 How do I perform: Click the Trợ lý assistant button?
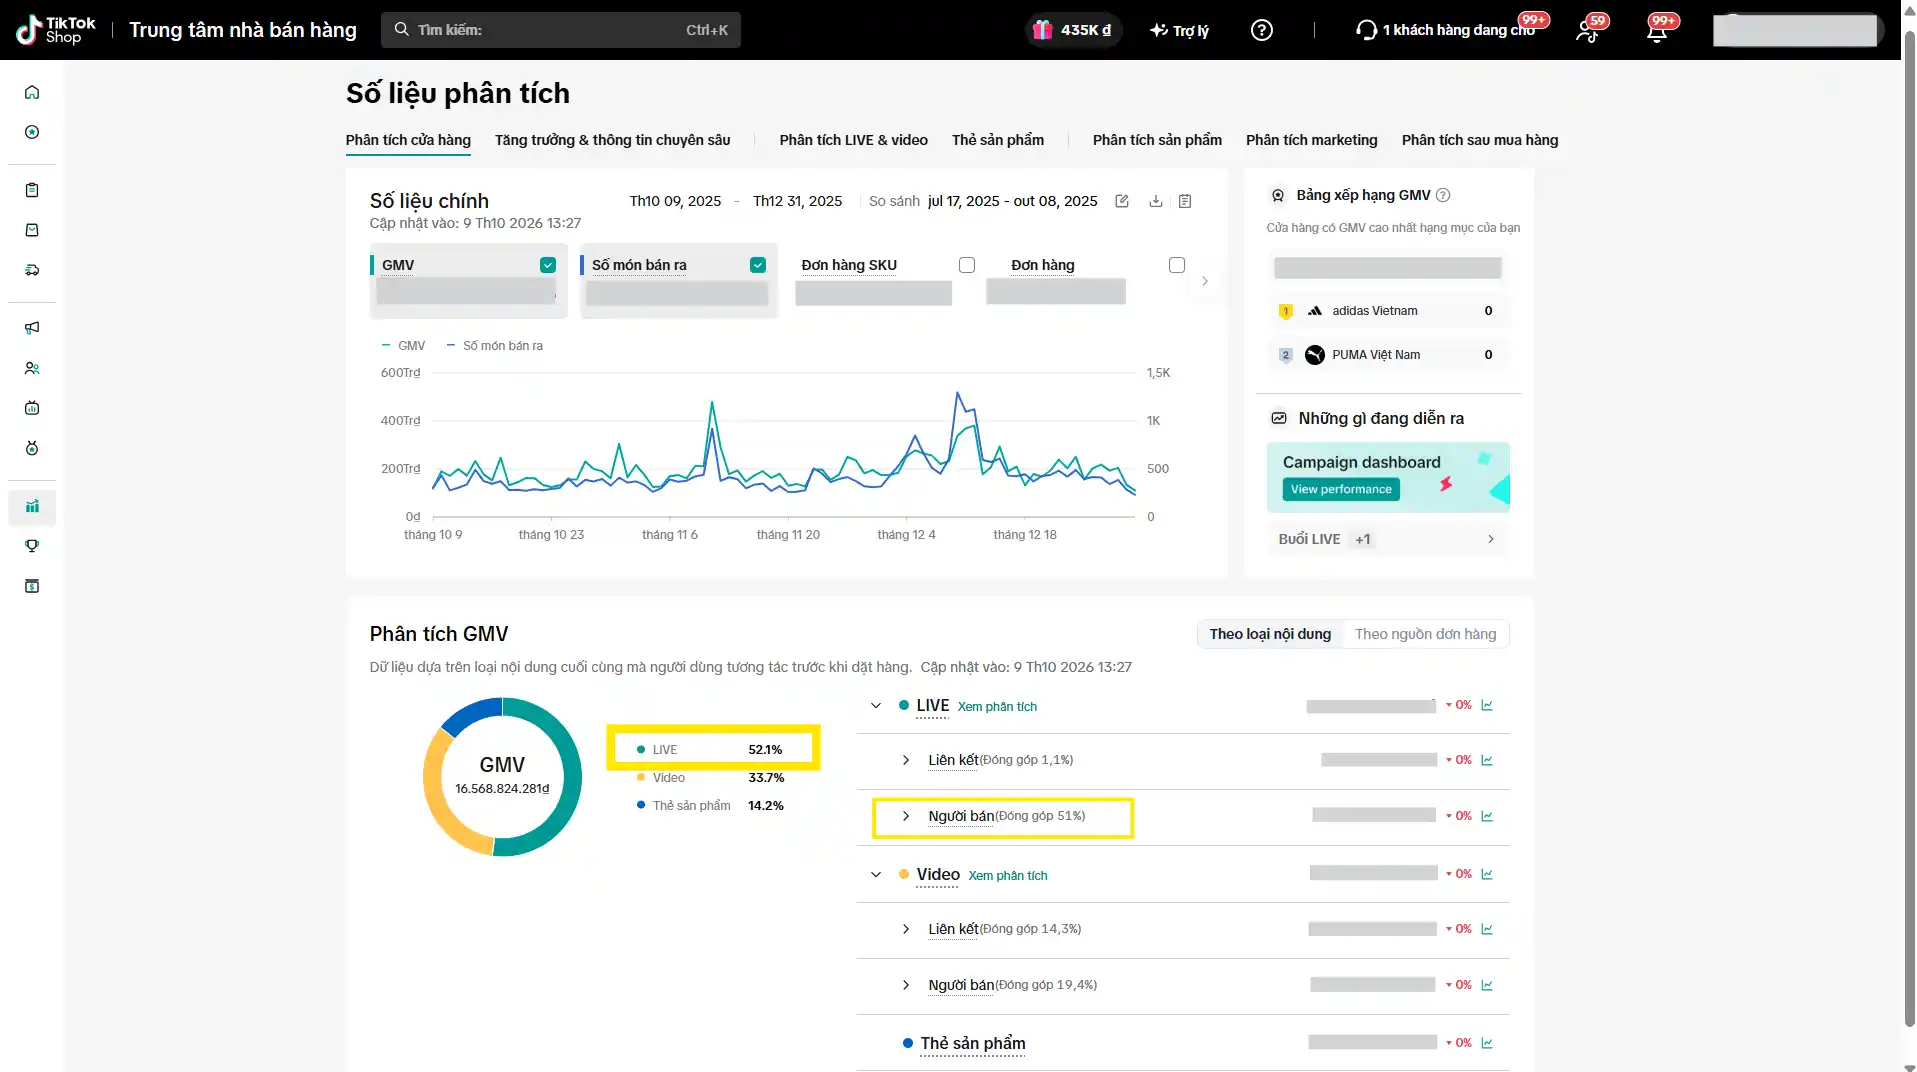[x=1180, y=30]
